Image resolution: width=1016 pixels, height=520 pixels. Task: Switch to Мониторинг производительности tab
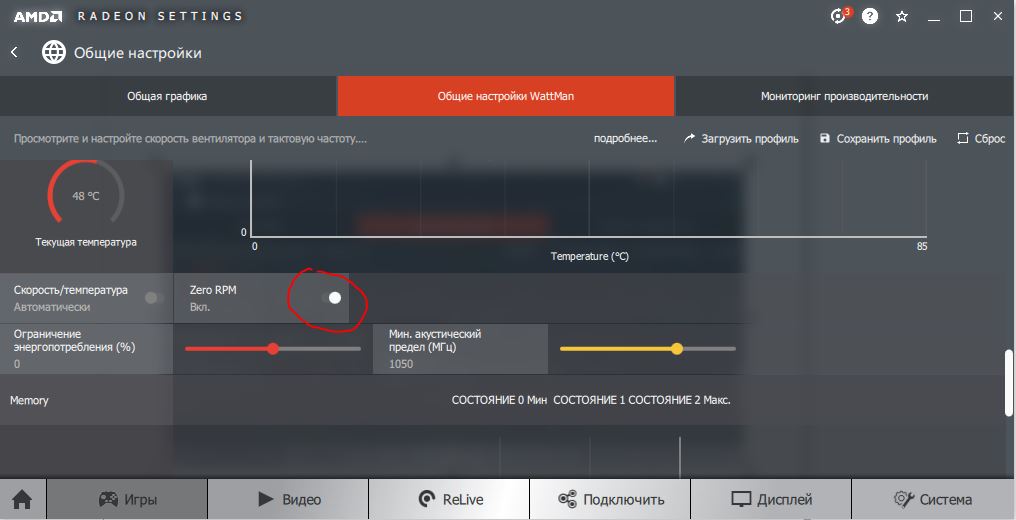pos(845,96)
